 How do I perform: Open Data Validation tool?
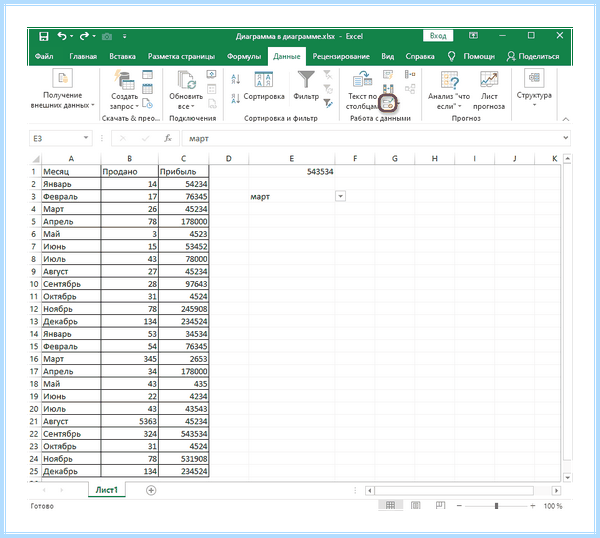point(388,103)
